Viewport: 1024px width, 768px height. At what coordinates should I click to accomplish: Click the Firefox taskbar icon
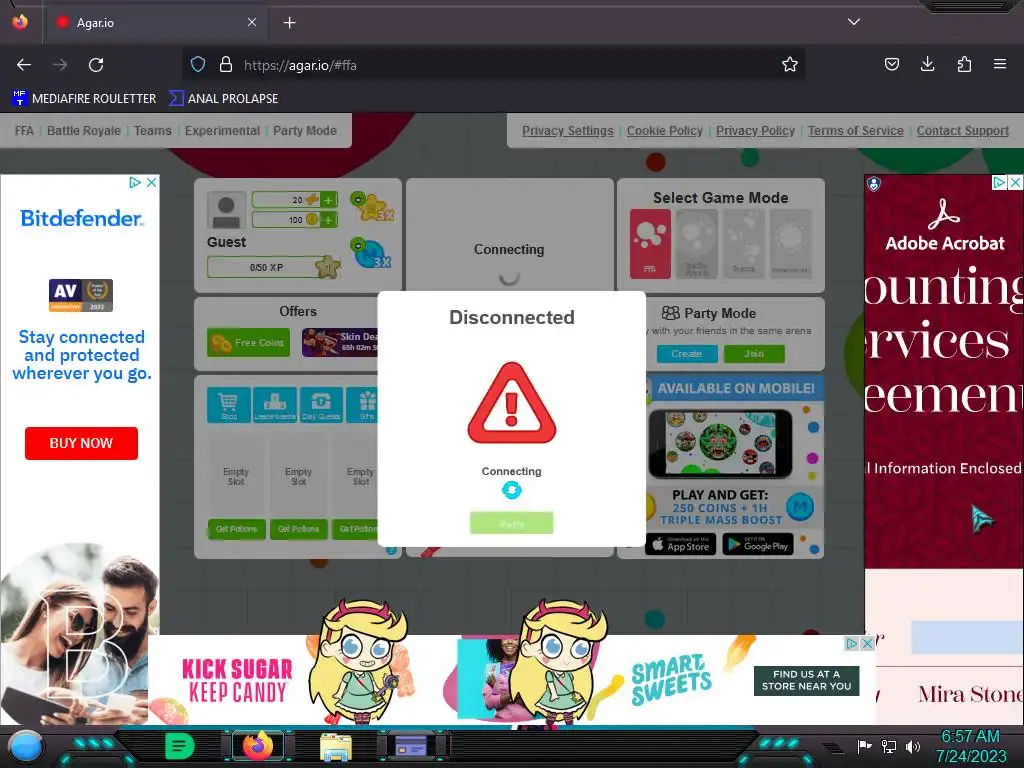258,746
